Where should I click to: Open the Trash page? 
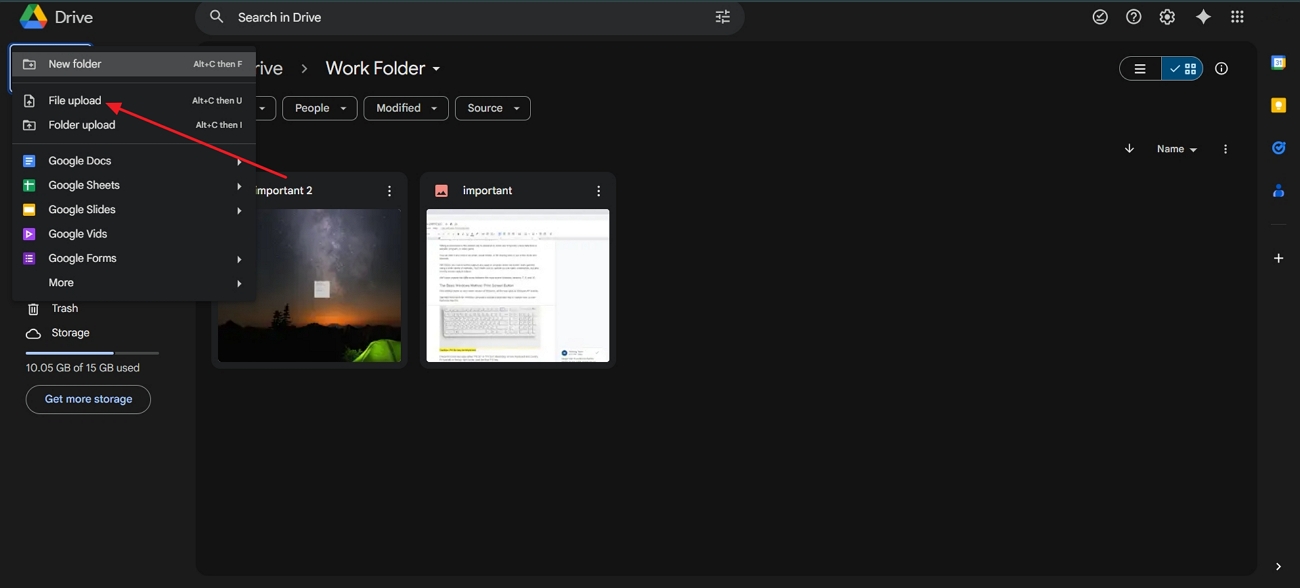(x=65, y=308)
